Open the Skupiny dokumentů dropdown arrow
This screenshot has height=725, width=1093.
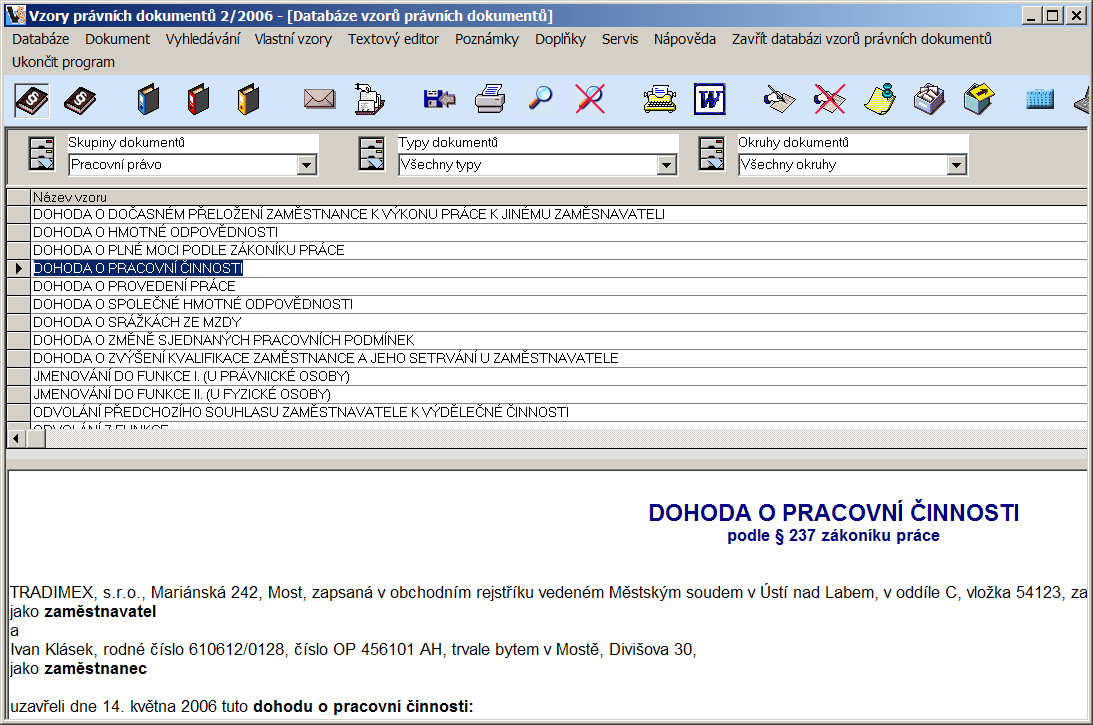pos(306,165)
